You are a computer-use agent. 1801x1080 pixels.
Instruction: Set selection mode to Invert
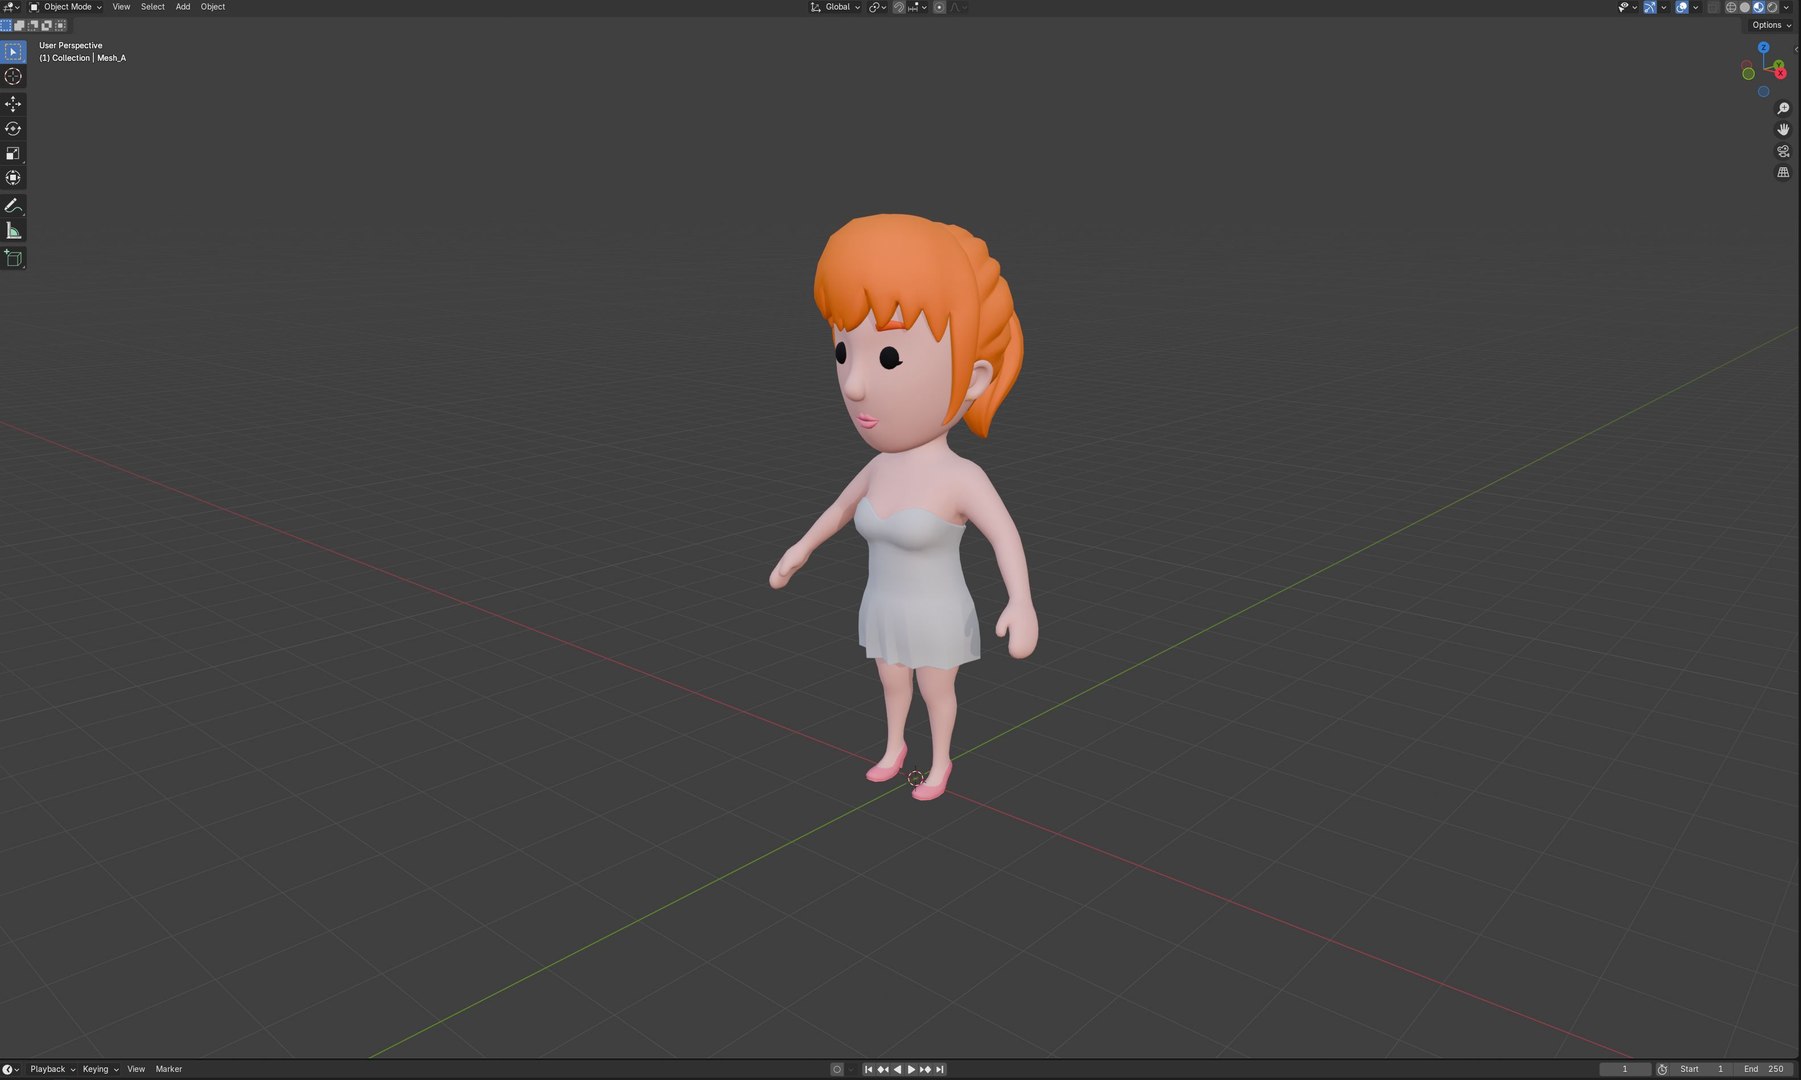point(46,25)
